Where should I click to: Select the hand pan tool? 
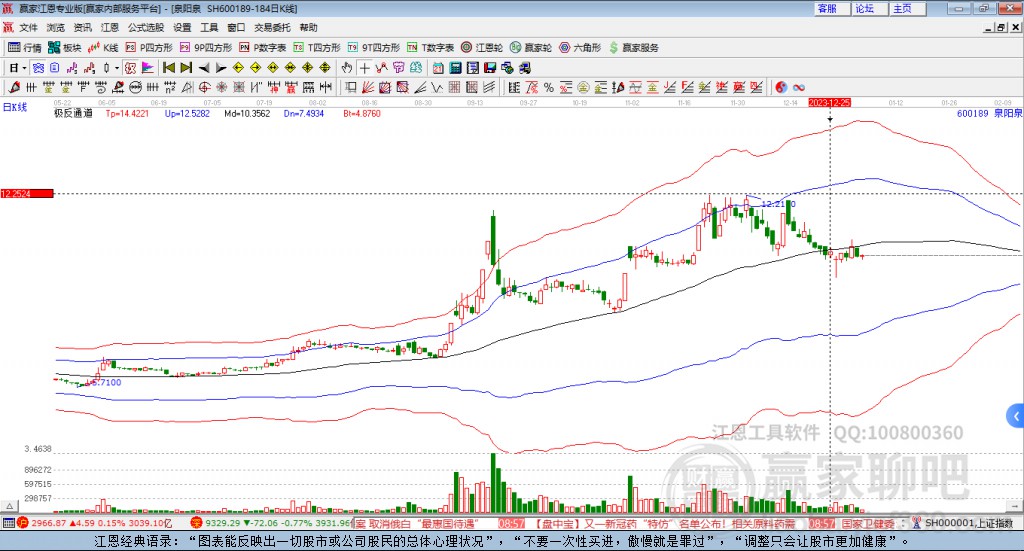pyautogui.click(x=347, y=68)
